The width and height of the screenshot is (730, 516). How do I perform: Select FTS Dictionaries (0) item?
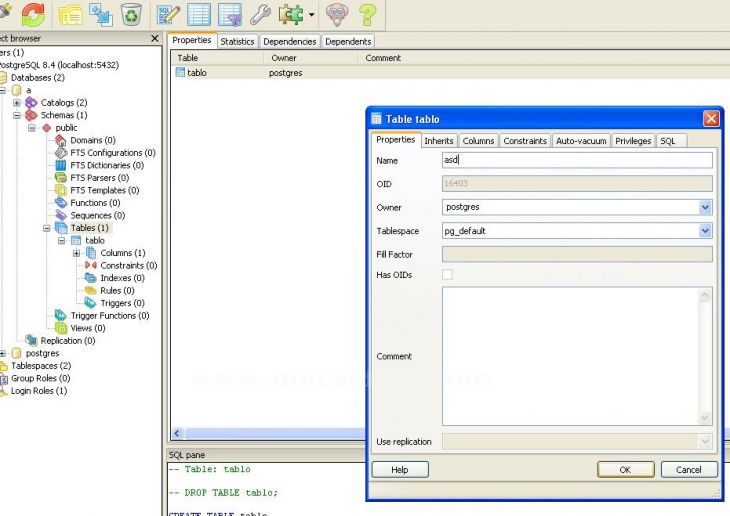tap(107, 165)
